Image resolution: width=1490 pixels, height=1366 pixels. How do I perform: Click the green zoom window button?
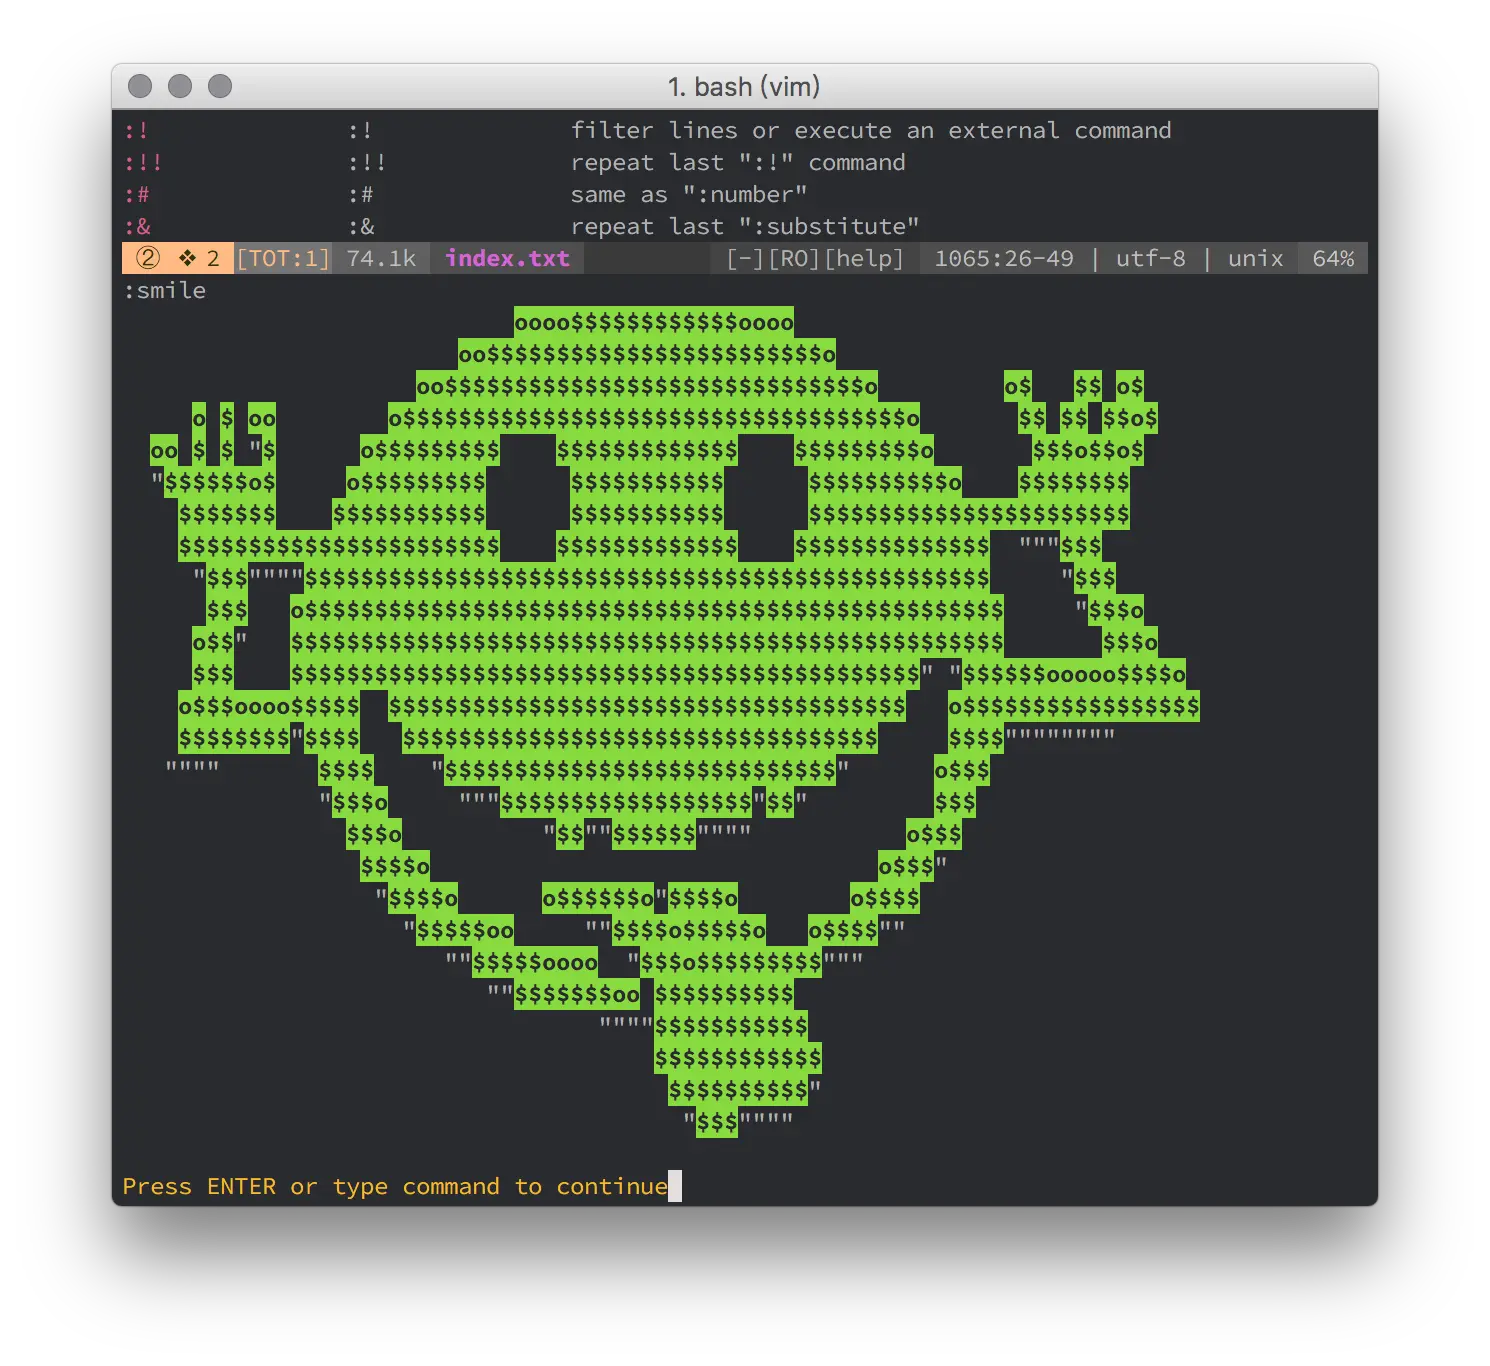coord(220,86)
